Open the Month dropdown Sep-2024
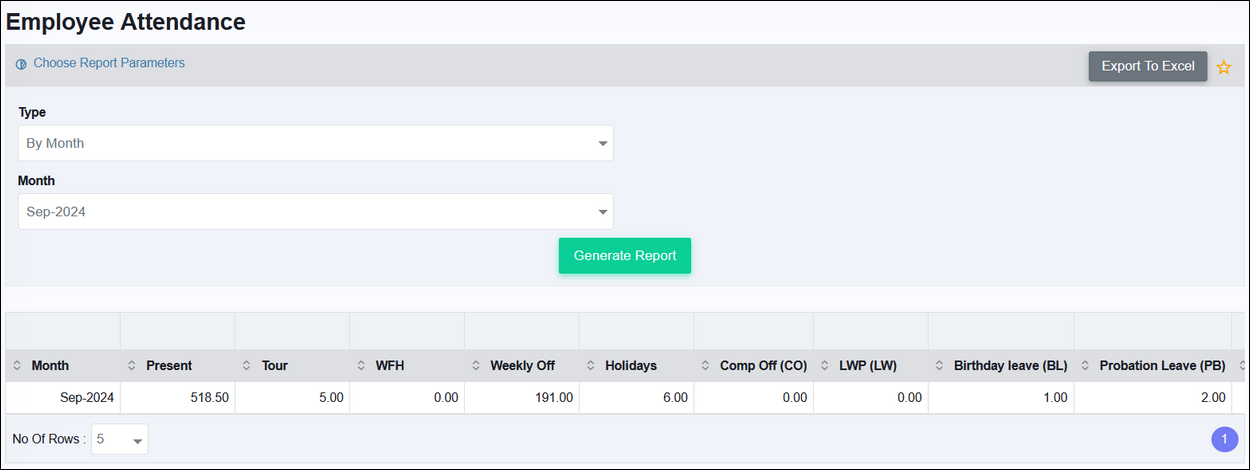The height and width of the screenshot is (470, 1250). [316, 212]
